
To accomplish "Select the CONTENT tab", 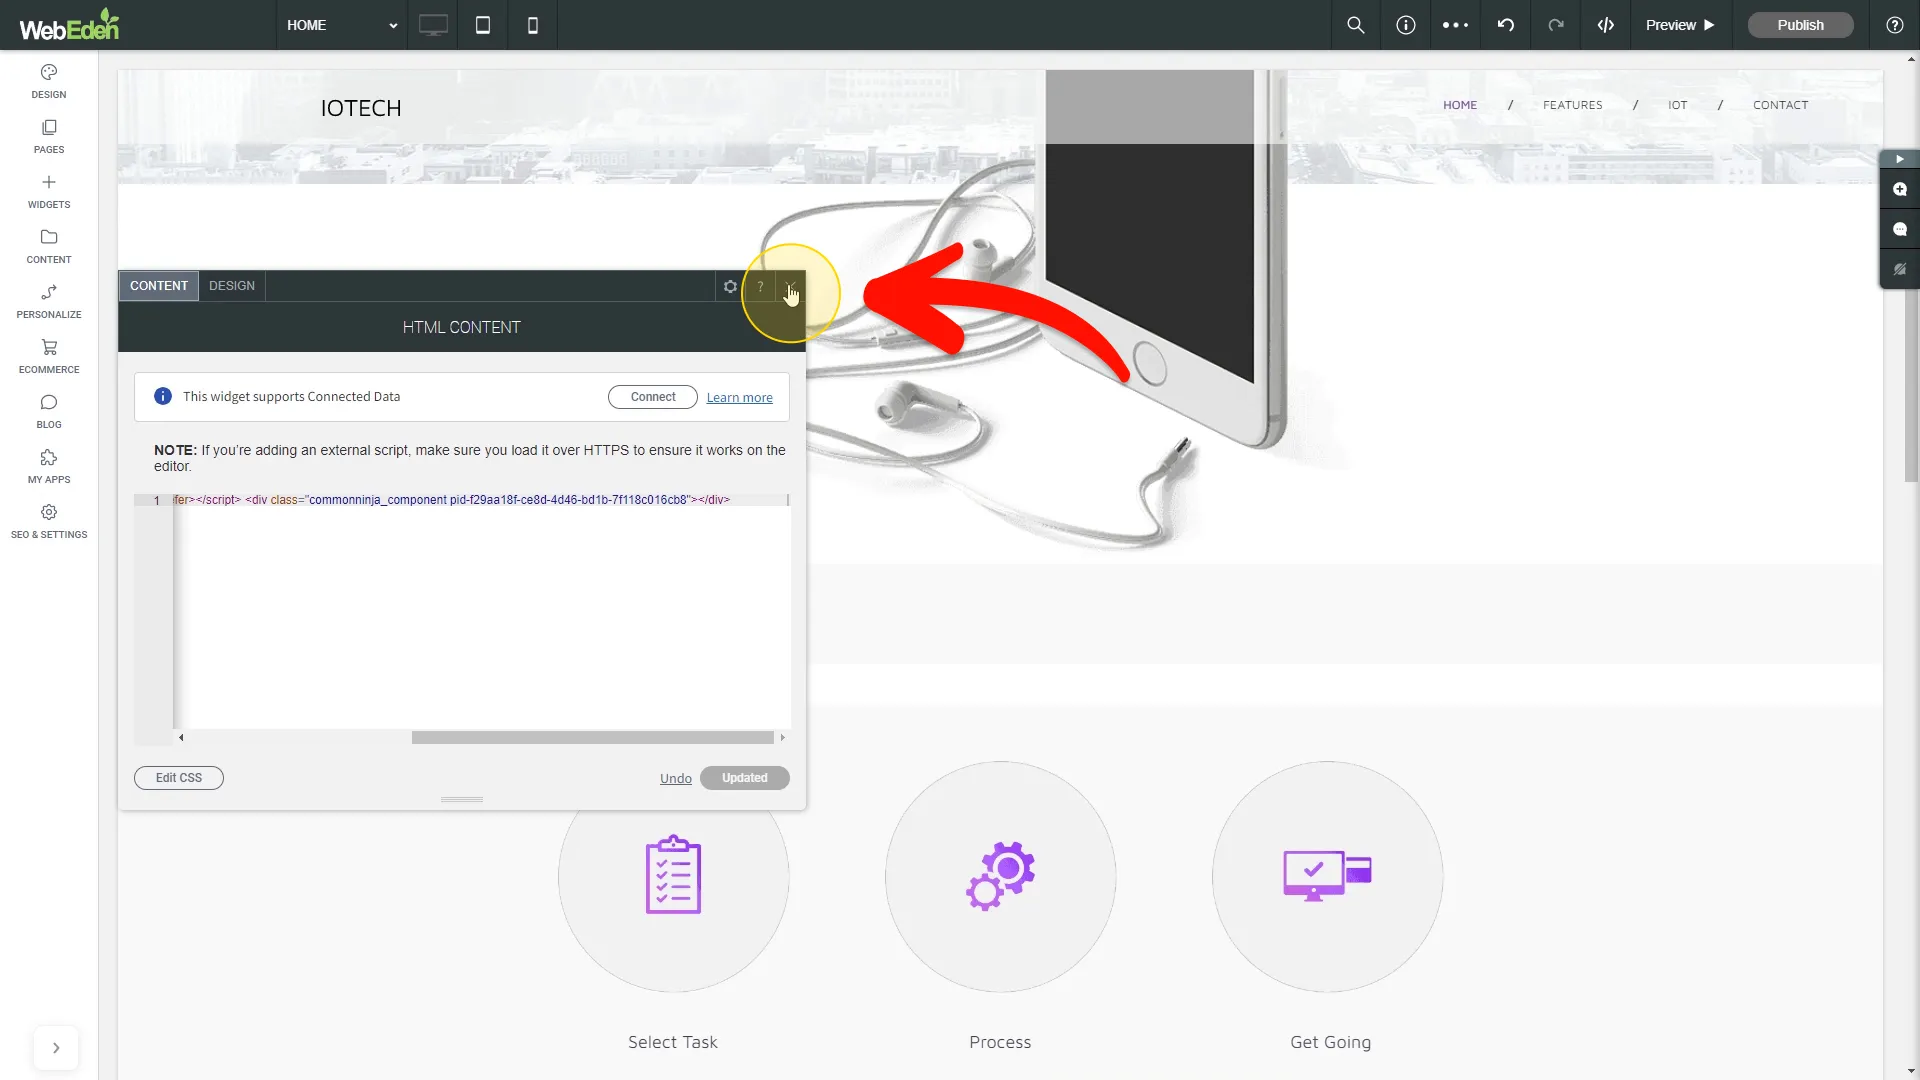I will [x=159, y=286].
